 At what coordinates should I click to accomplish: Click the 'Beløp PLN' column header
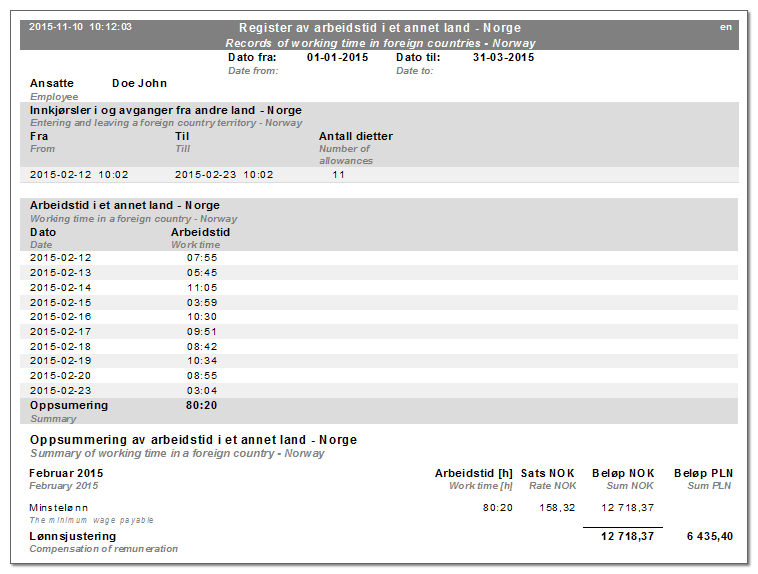pyautogui.click(x=703, y=473)
